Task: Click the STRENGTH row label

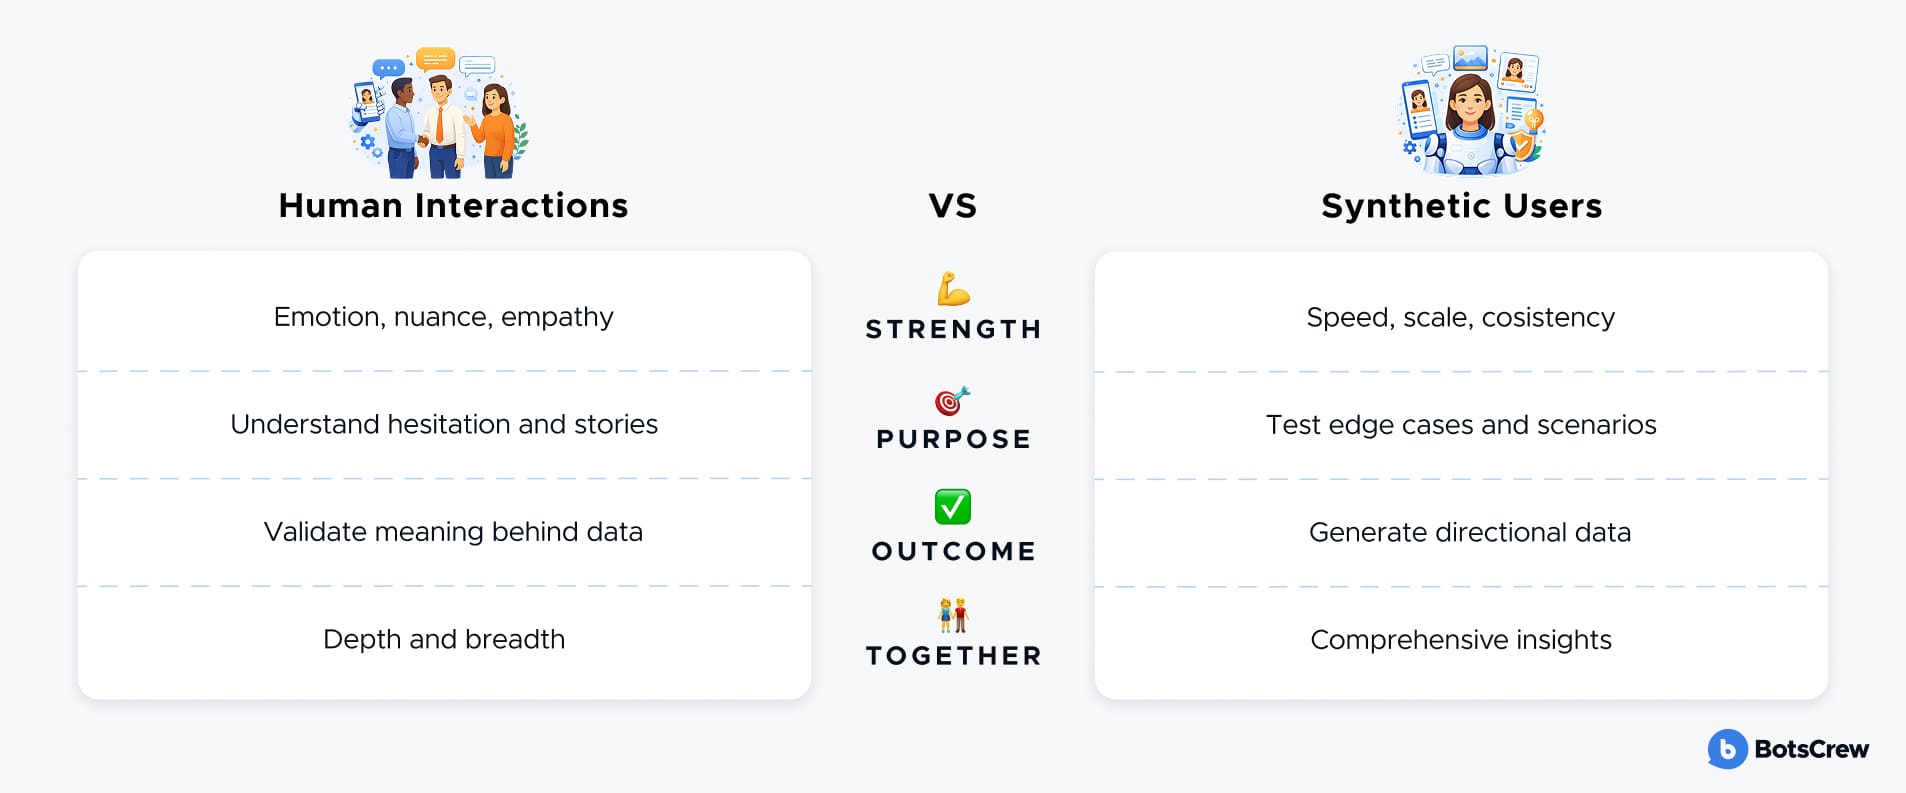Action: coord(953,329)
